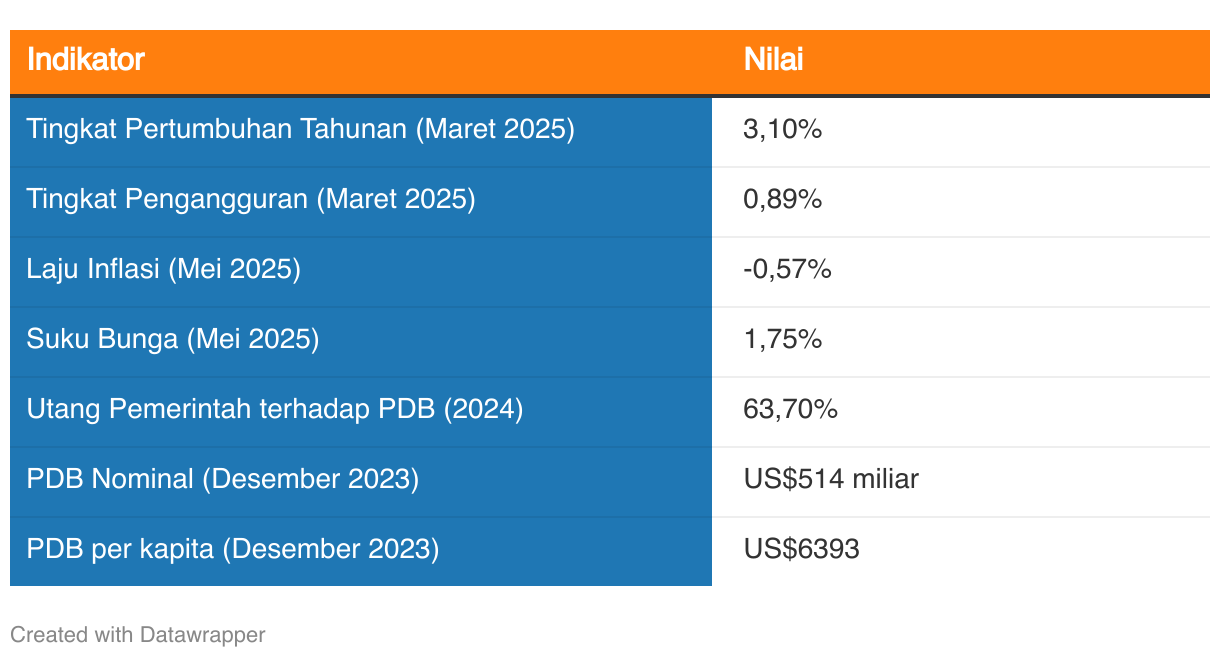Select the US$514 miliar value
The image size is (1220, 658).
click(831, 479)
